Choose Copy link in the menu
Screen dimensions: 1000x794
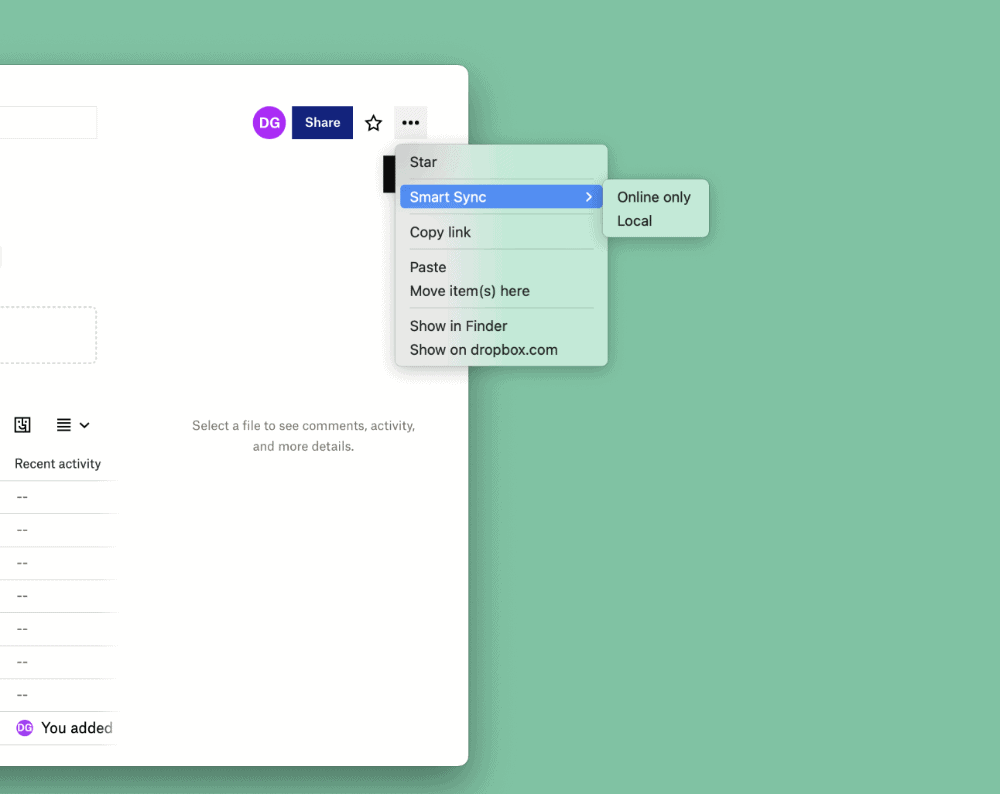(x=440, y=232)
